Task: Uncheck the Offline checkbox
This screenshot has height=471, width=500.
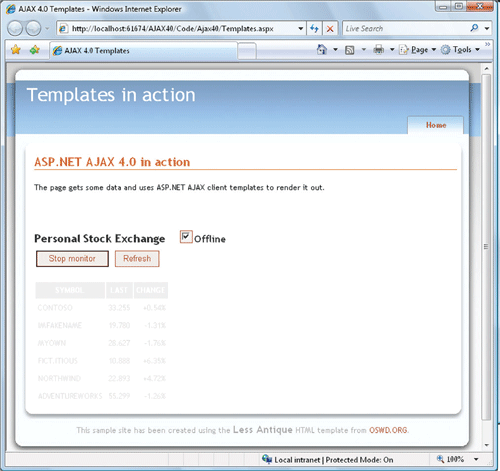Action: pos(186,237)
